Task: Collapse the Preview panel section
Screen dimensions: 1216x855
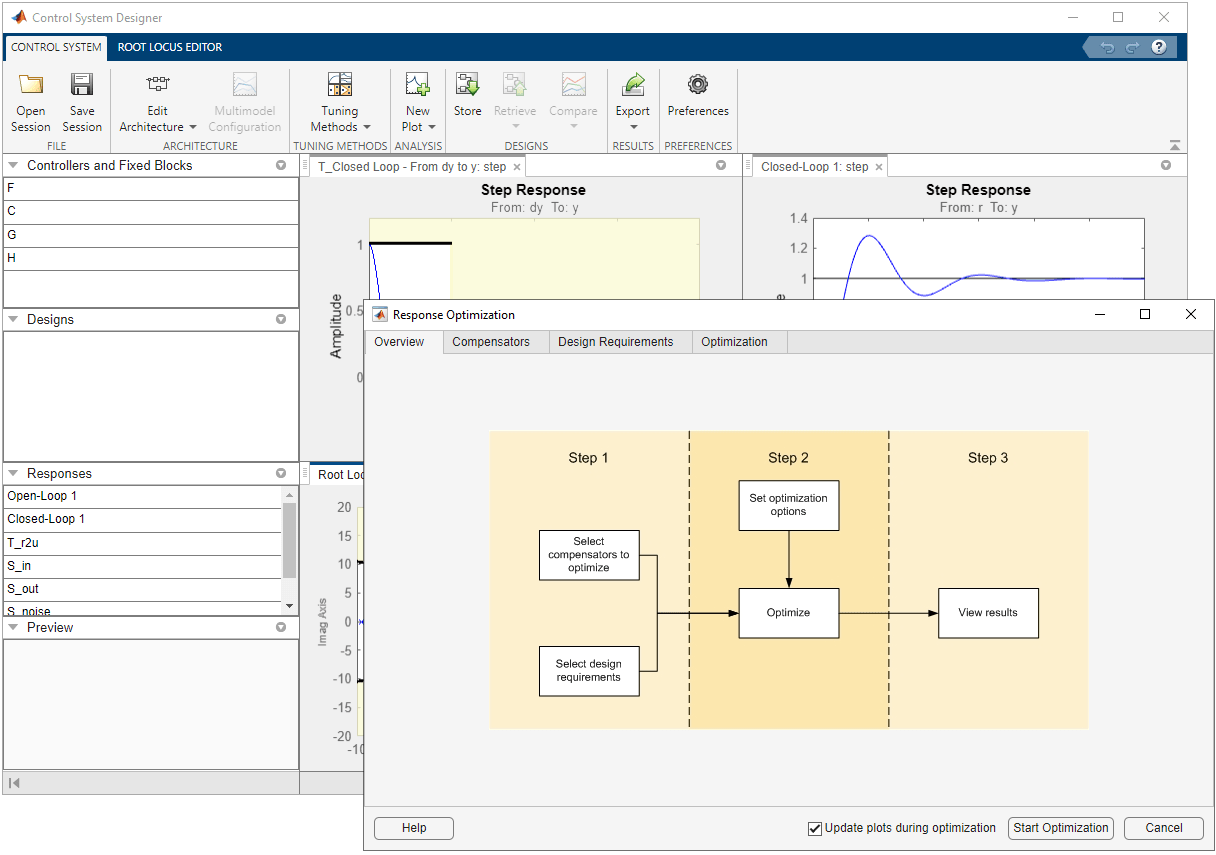Action: [x=14, y=628]
